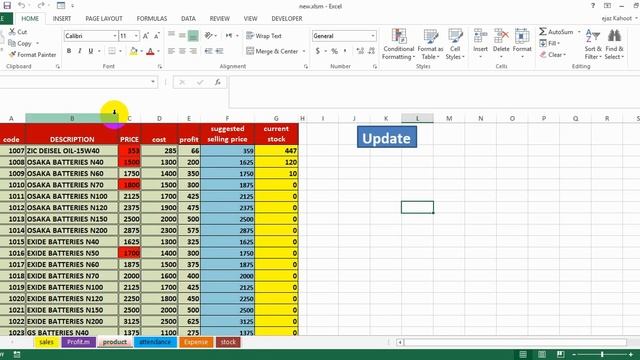Viewport: 640px width, 360px height.
Task: Toggle Middle Align icon
Action: [182, 36]
